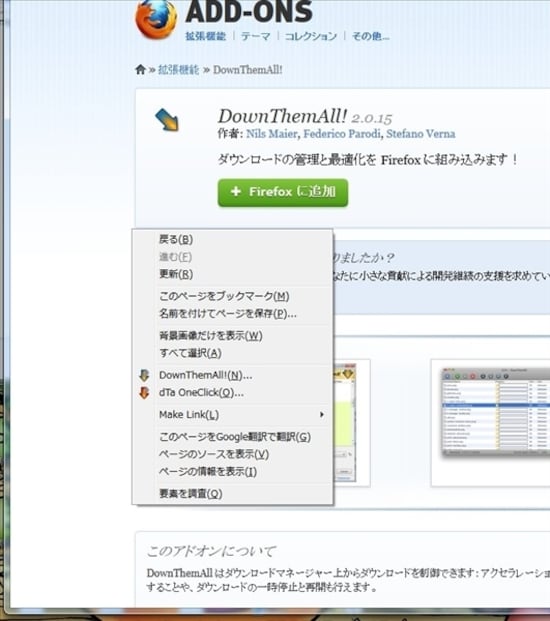Click the version number 2.0.15
The width and height of the screenshot is (550, 621).
[x=371, y=118]
